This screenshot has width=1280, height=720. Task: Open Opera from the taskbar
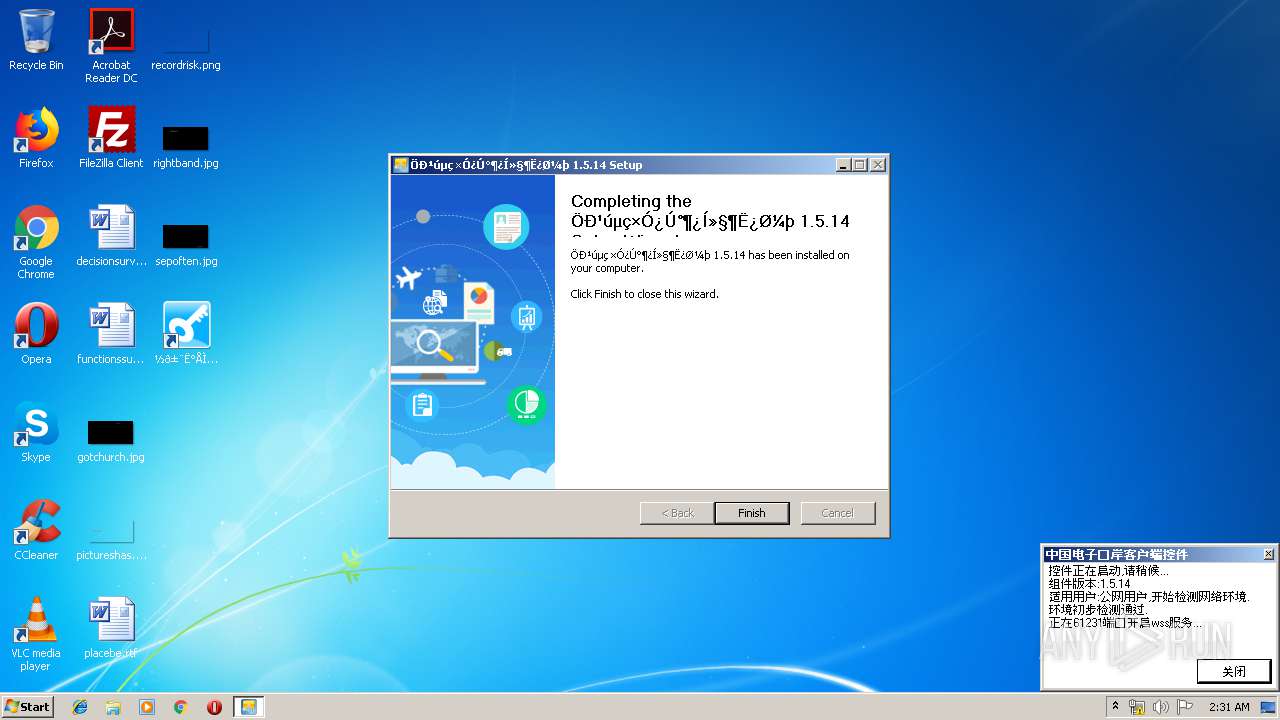(x=214, y=707)
